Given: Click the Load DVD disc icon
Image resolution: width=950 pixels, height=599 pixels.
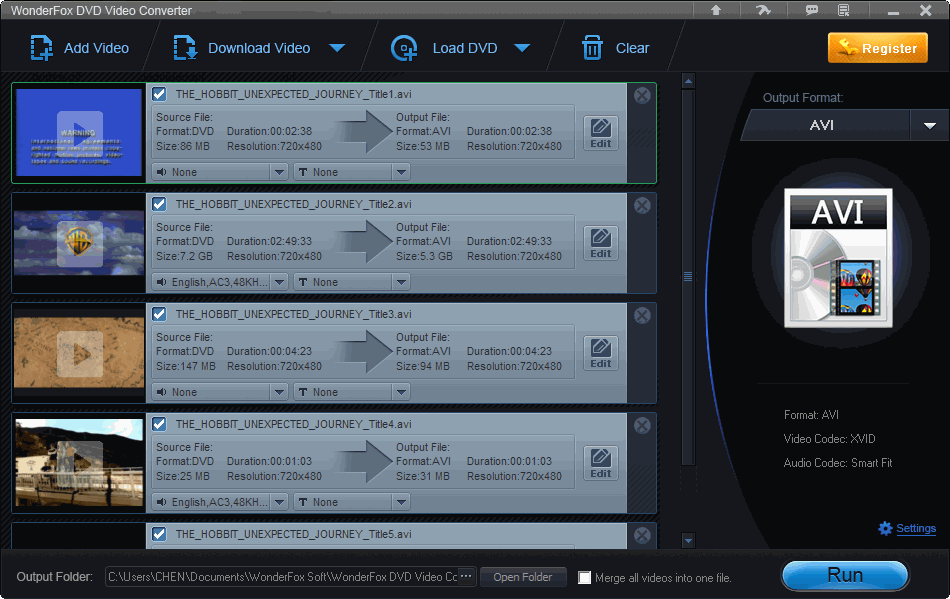Looking at the screenshot, I should 404,48.
